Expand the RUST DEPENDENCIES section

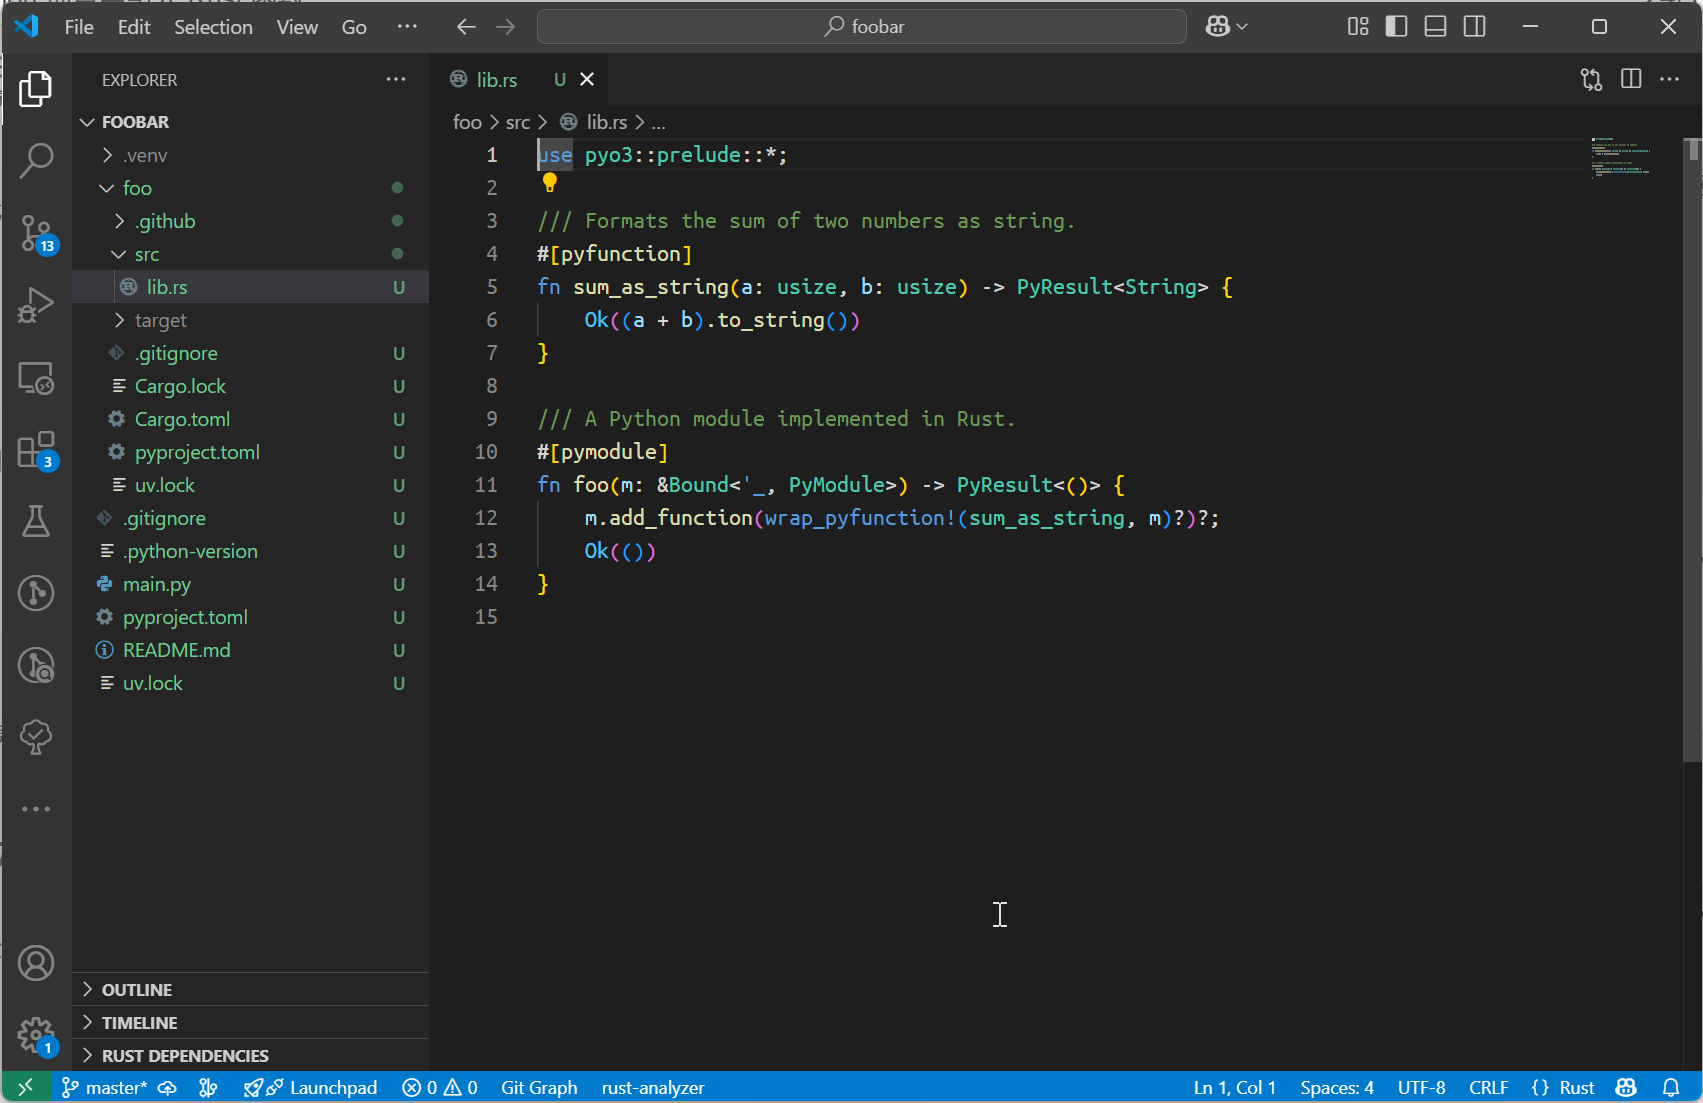click(251, 1055)
